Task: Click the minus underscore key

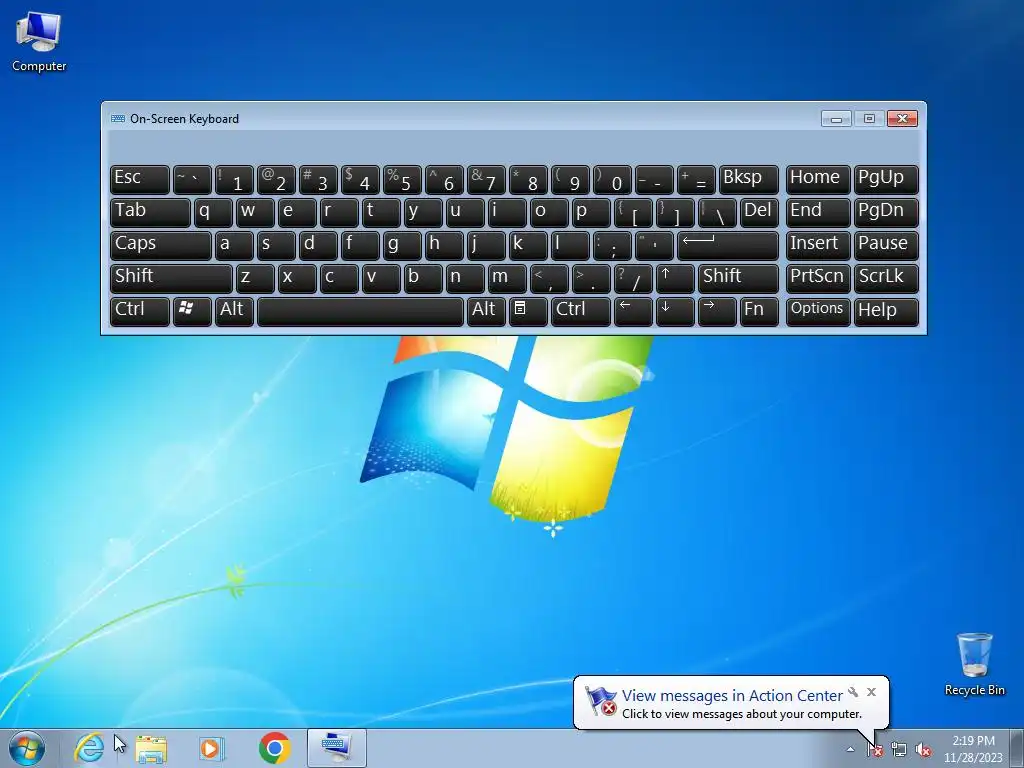Action: pyautogui.click(x=654, y=179)
